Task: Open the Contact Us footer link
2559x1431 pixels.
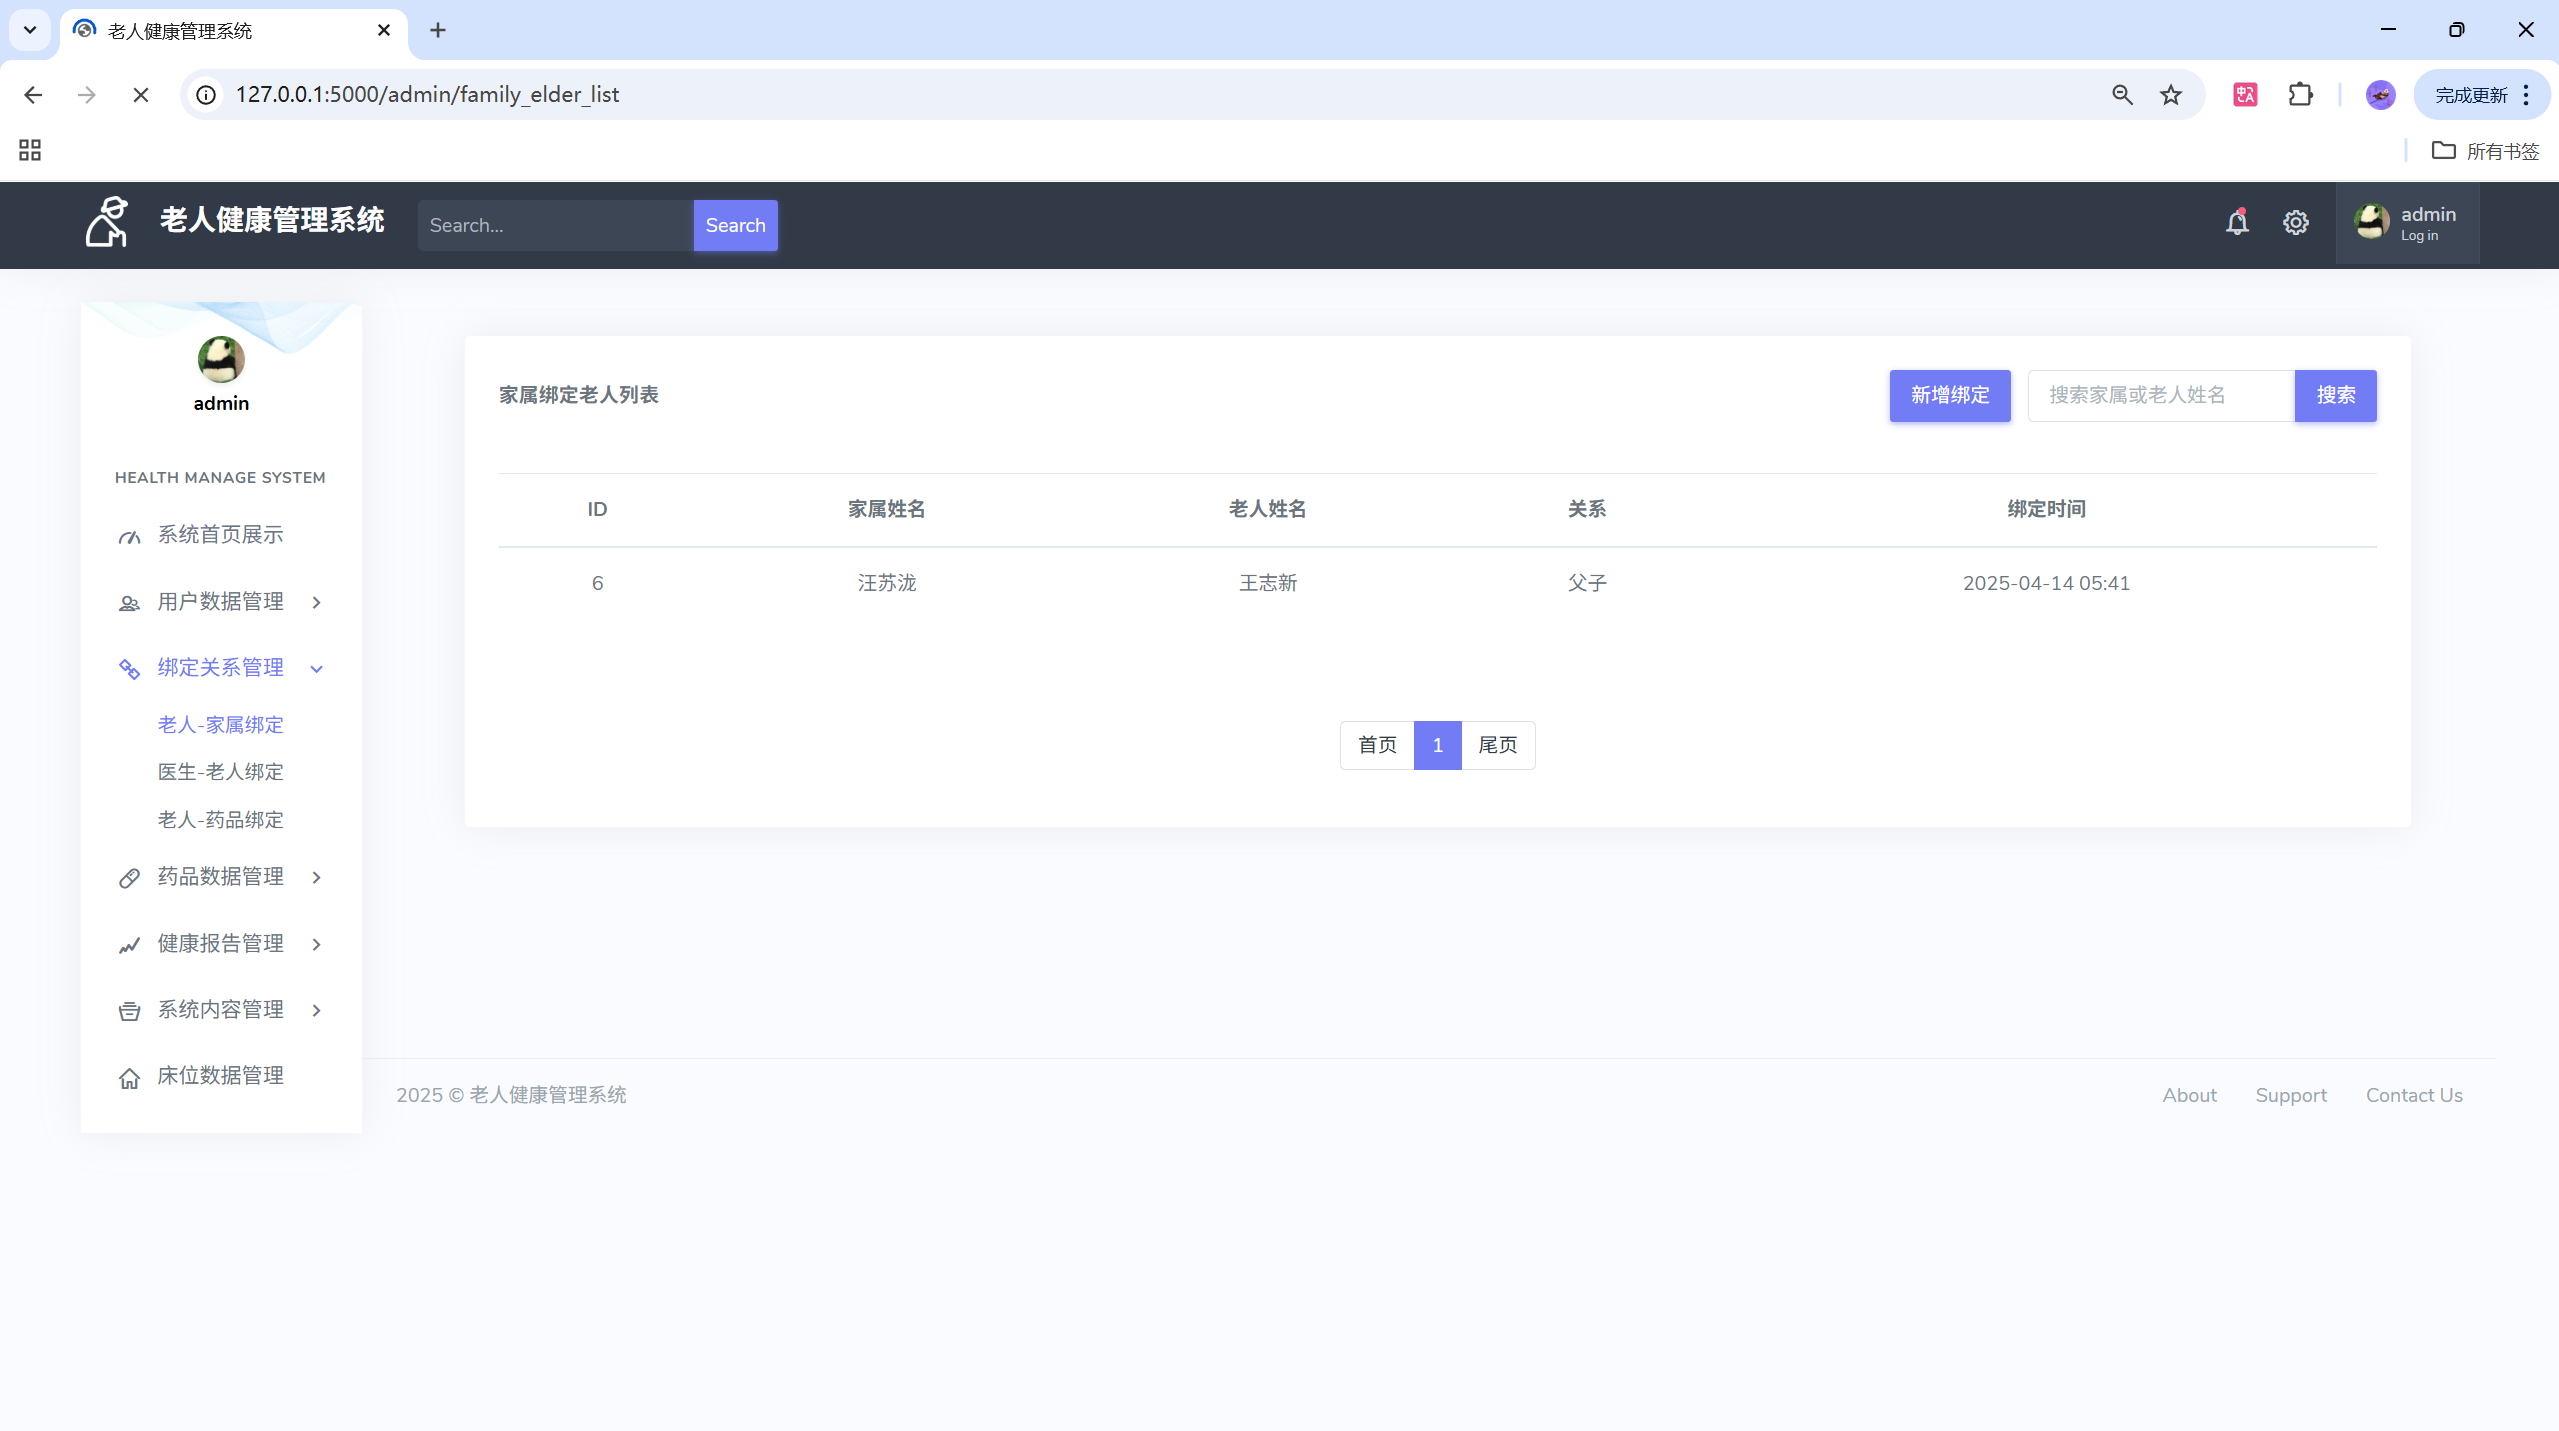Action: coord(2413,1095)
